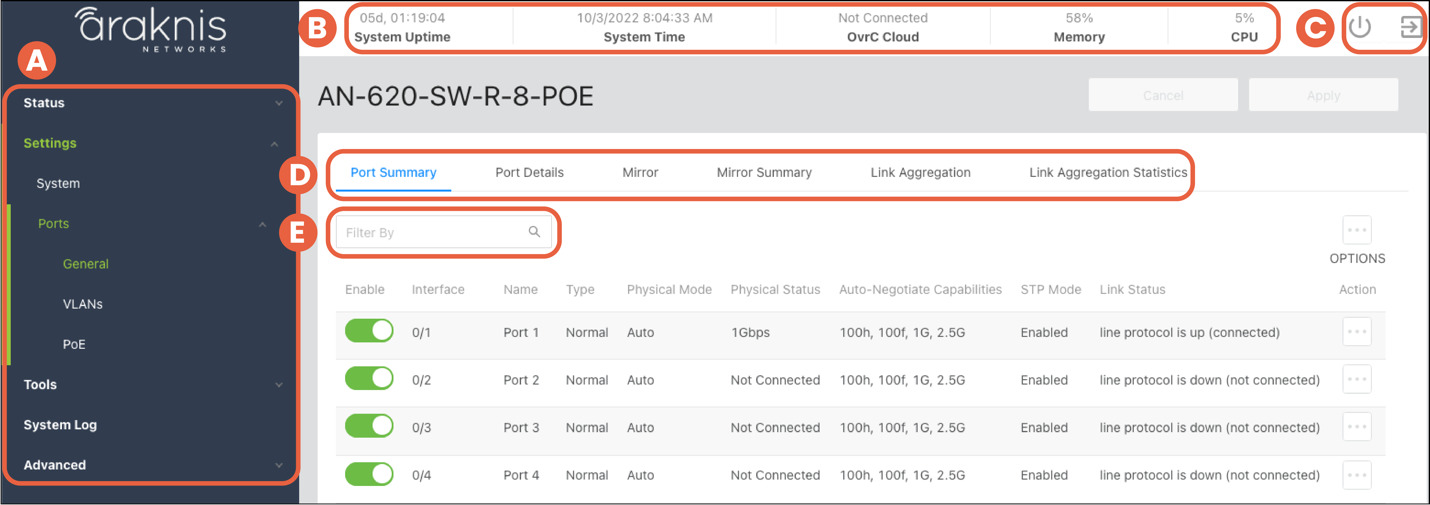
Task: Open the Link Aggregation Statistics tab
Action: (x=1108, y=172)
